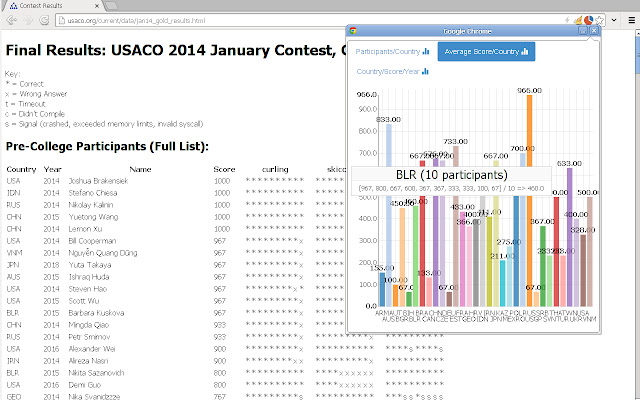Click the Chrome logo in popup title

(x=353, y=31)
